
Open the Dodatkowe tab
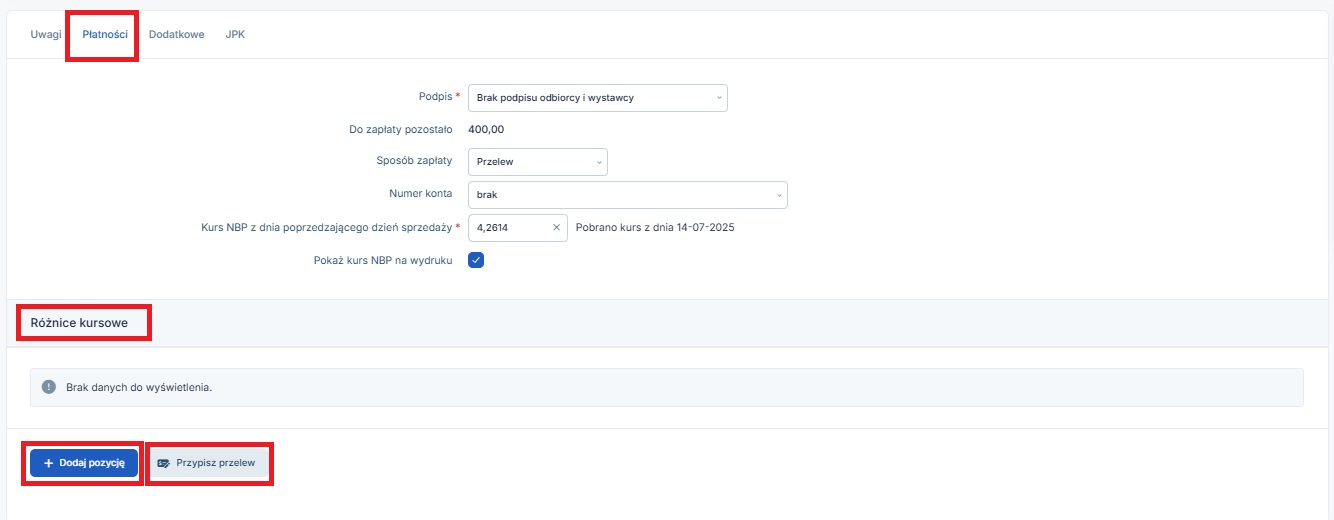click(177, 34)
